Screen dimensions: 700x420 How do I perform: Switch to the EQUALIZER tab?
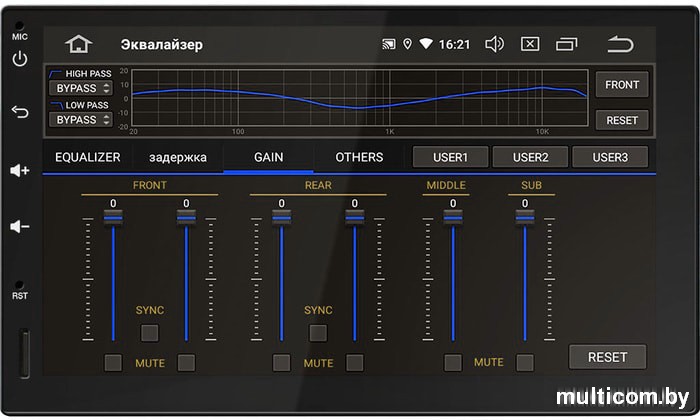(88, 158)
